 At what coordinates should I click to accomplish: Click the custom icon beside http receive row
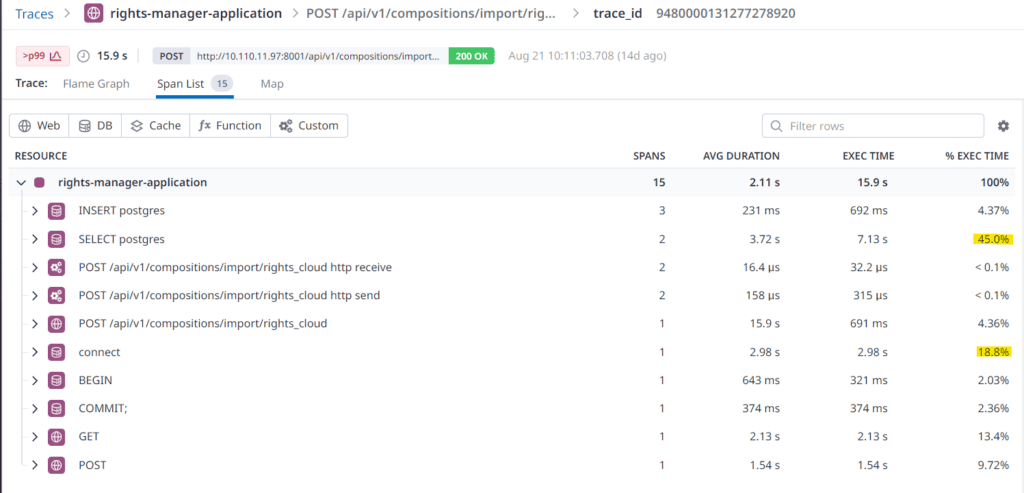[x=57, y=267]
